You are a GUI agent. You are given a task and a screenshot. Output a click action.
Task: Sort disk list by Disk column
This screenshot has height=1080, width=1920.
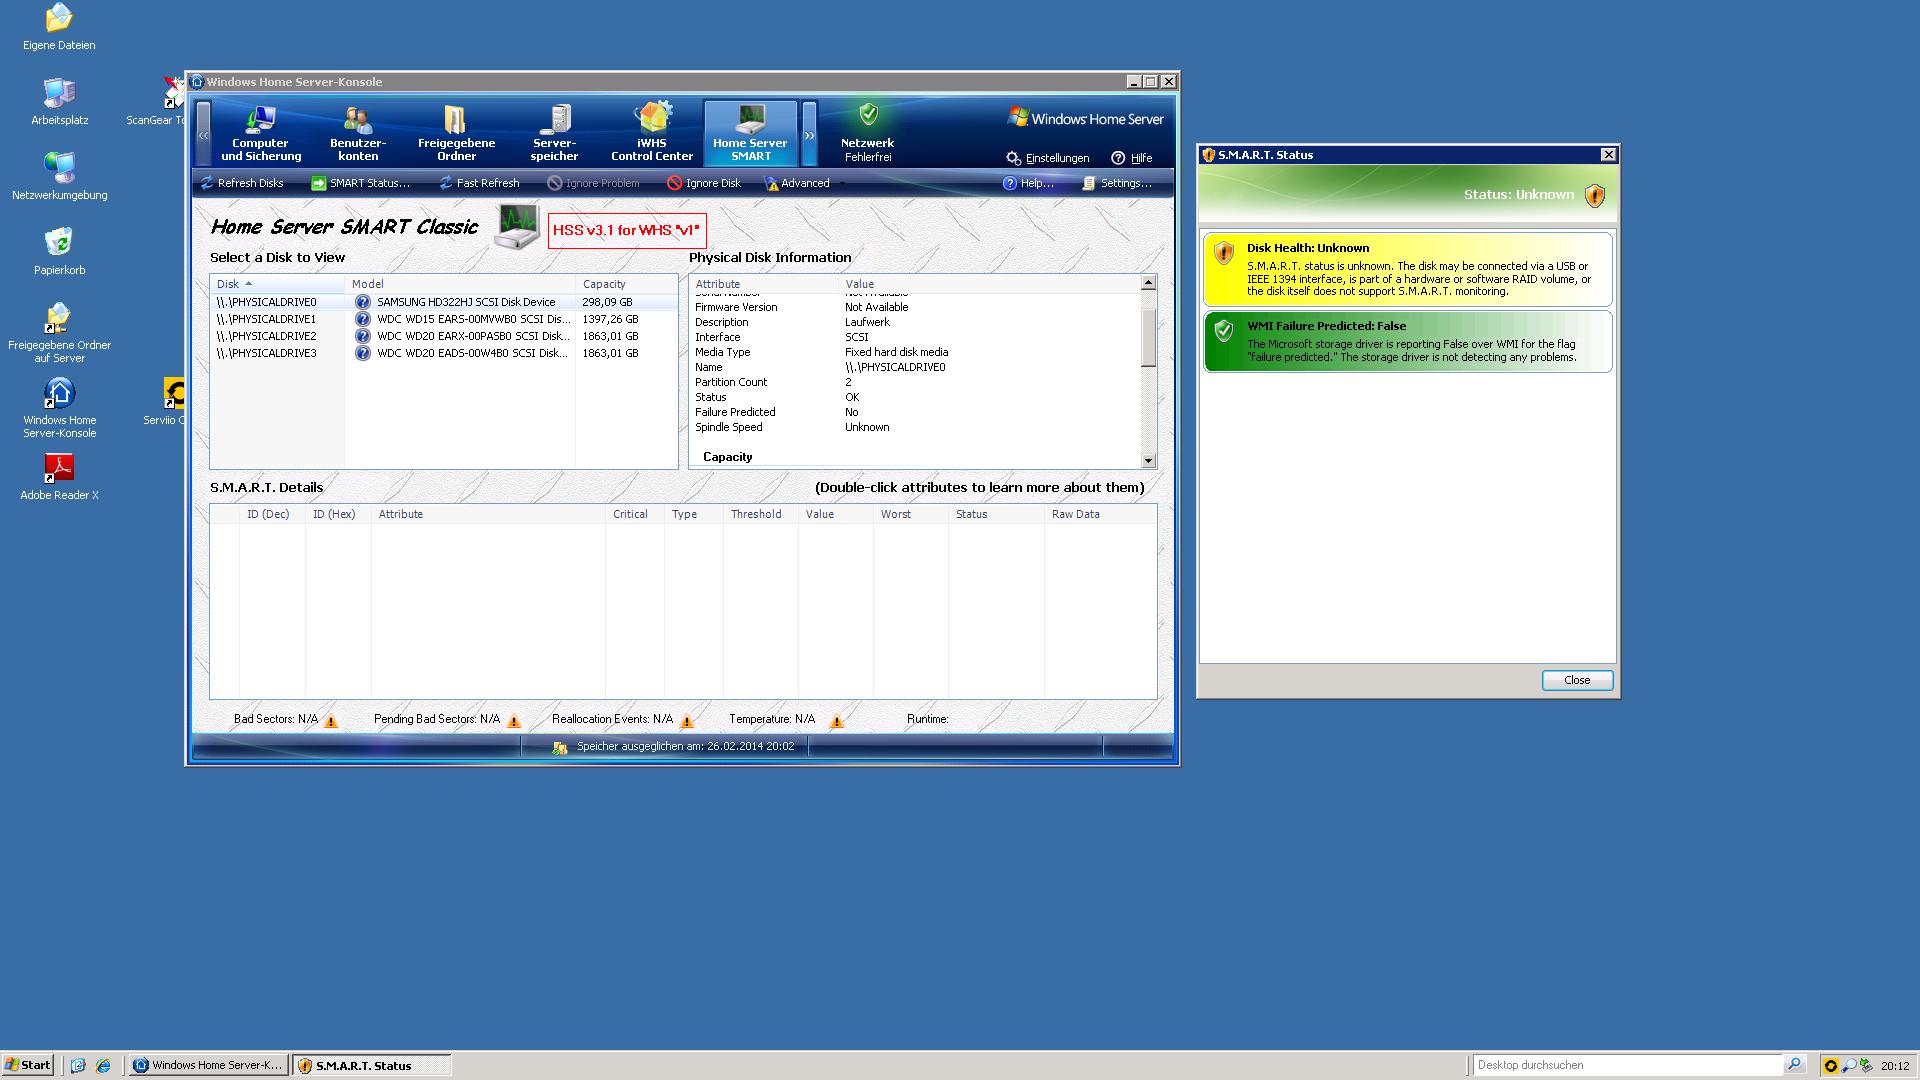pyautogui.click(x=277, y=284)
